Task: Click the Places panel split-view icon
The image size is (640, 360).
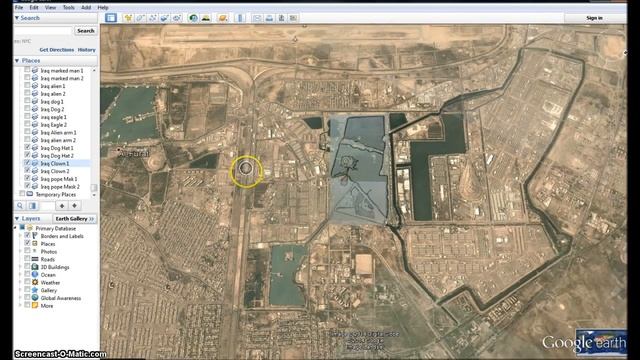Action: (33, 206)
